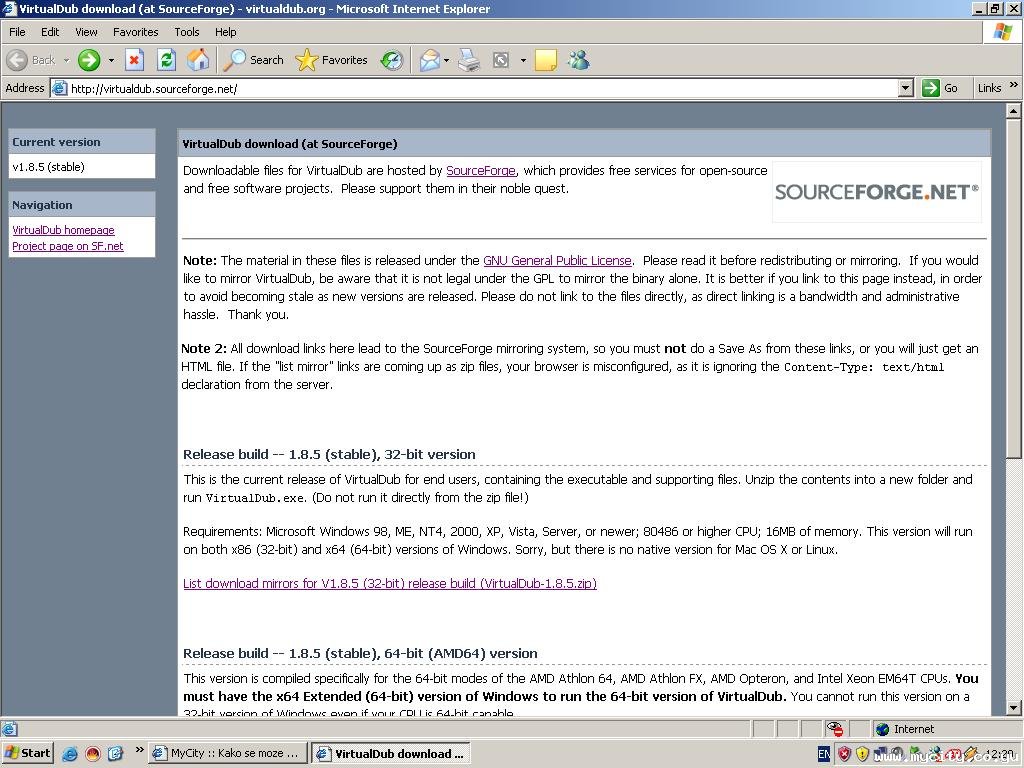Click the full-screen size toolbar icon
This screenshot has height=768, width=1024.
point(501,60)
